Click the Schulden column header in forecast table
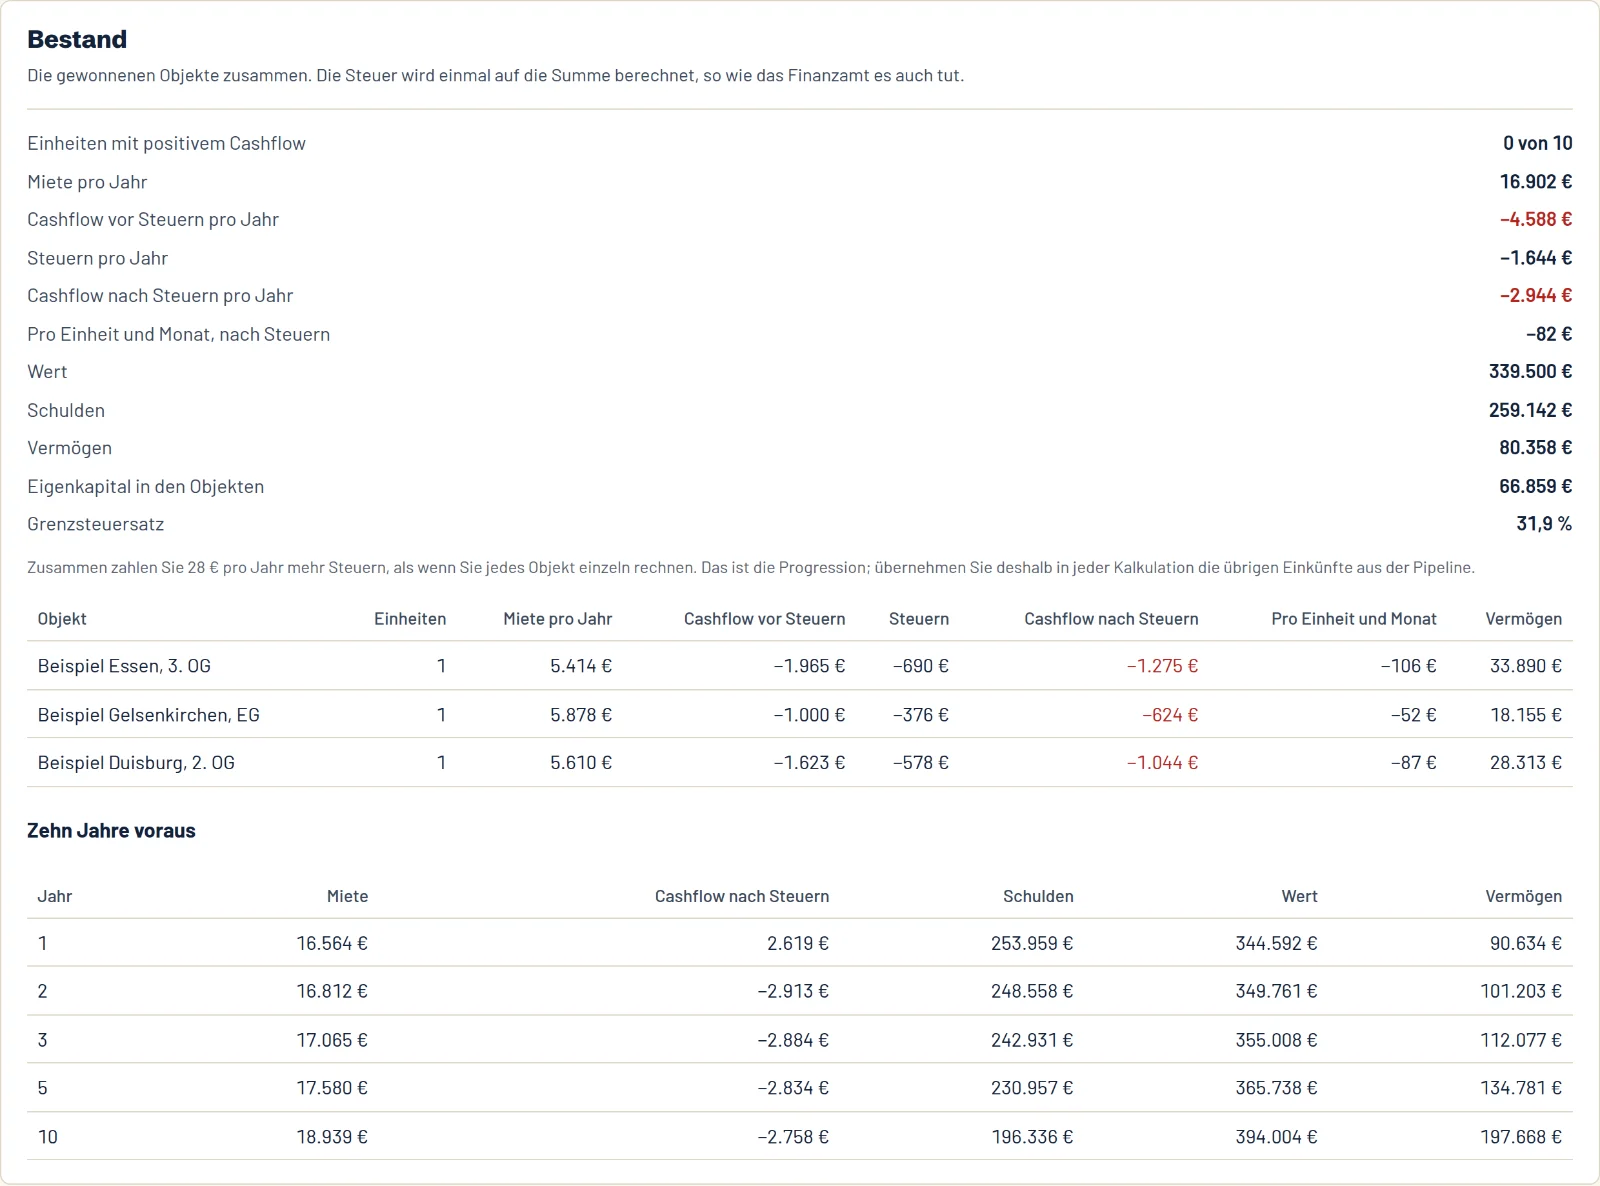Image resolution: width=1600 pixels, height=1186 pixels. [x=1038, y=896]
